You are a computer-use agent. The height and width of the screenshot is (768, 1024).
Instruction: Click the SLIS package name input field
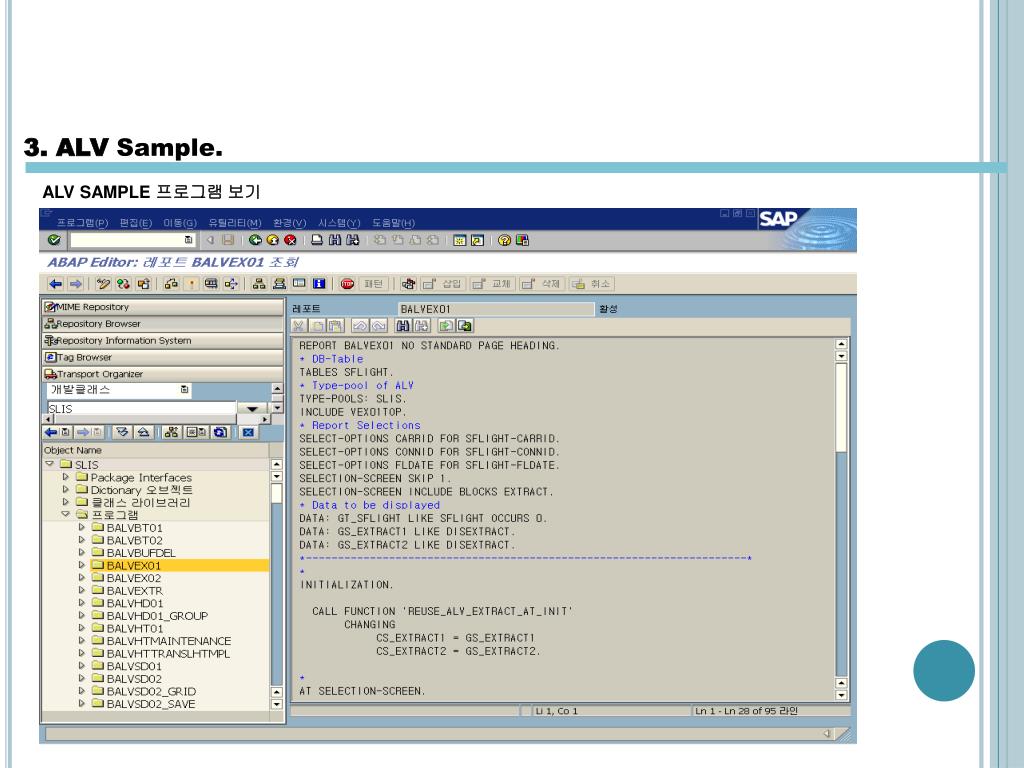coord(141,409)
